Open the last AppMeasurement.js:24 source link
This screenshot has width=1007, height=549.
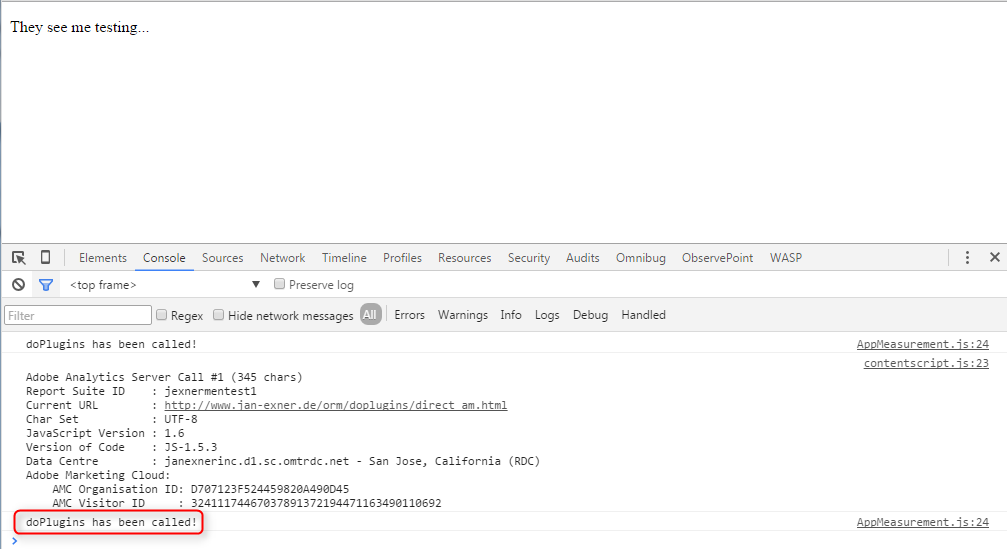point(922,523)
